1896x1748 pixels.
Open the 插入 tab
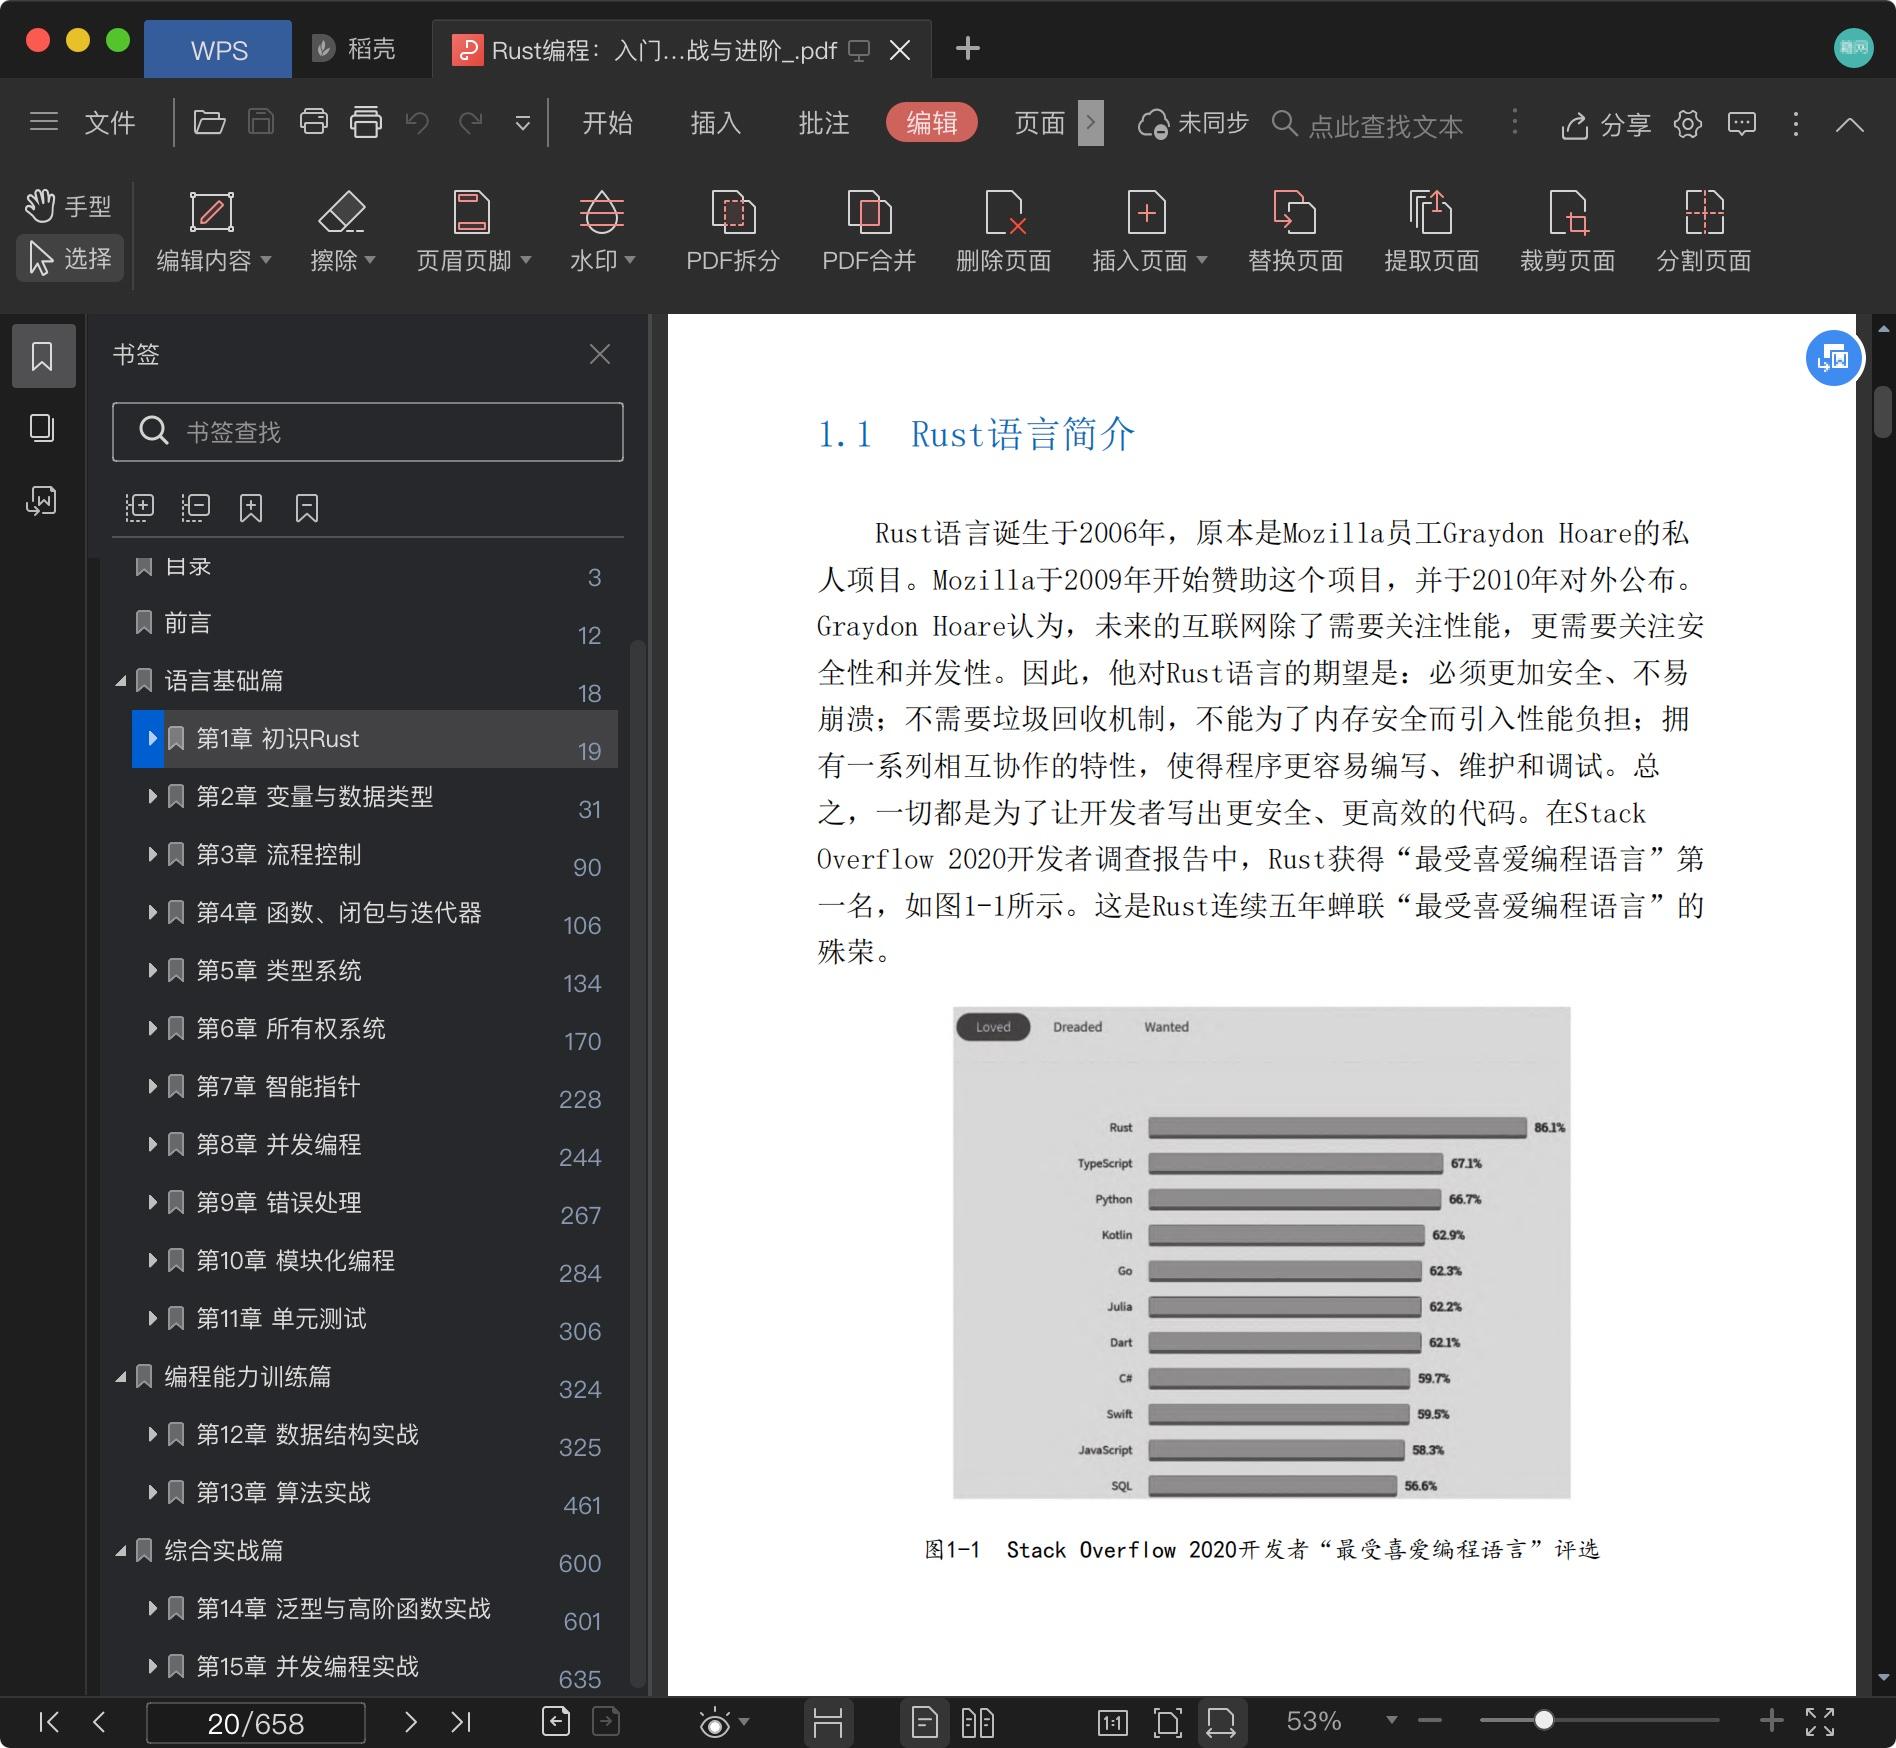715,122
